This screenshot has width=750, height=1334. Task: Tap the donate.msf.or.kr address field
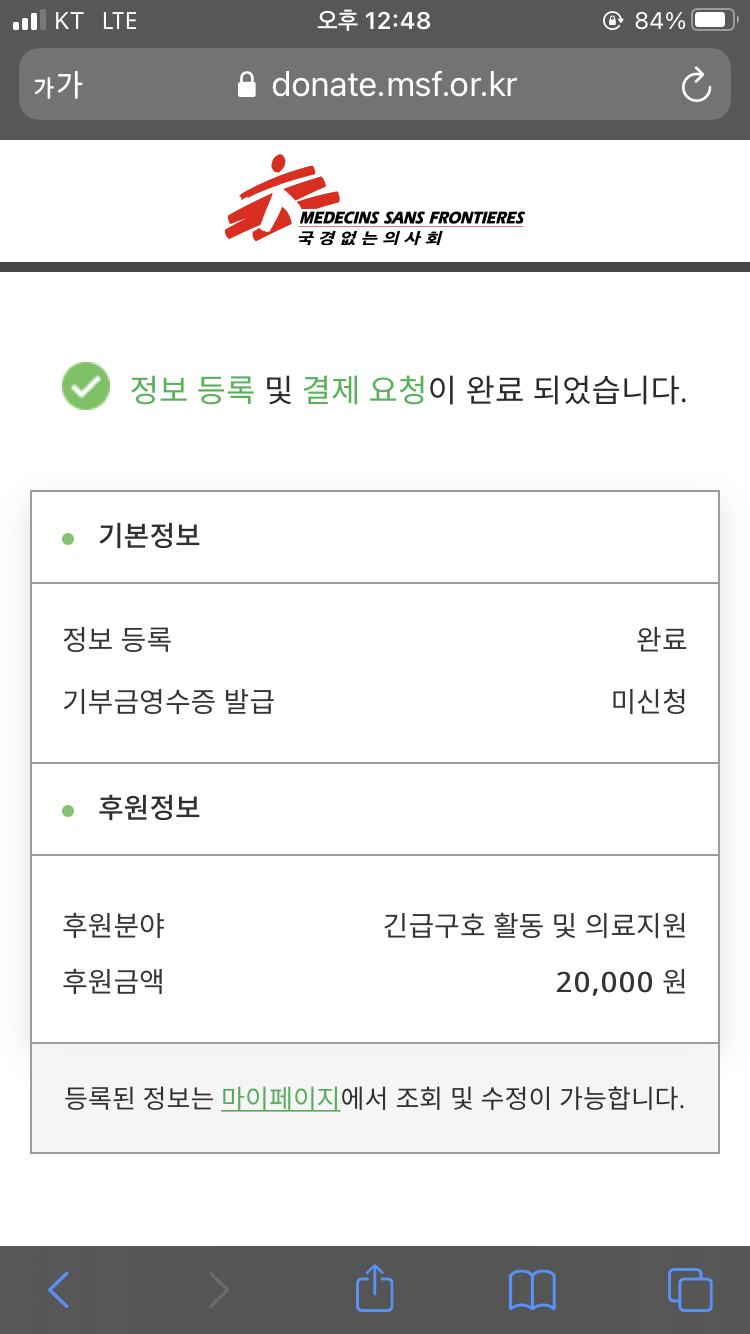coord(394,85)
